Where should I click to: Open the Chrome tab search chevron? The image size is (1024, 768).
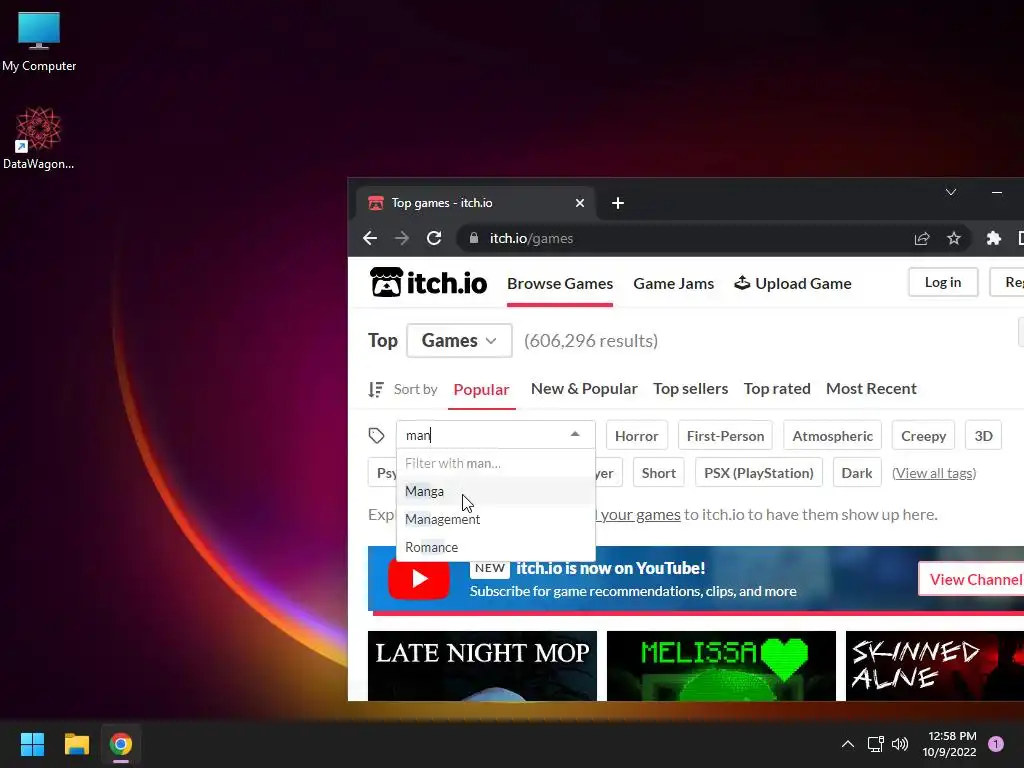point(951,192)
